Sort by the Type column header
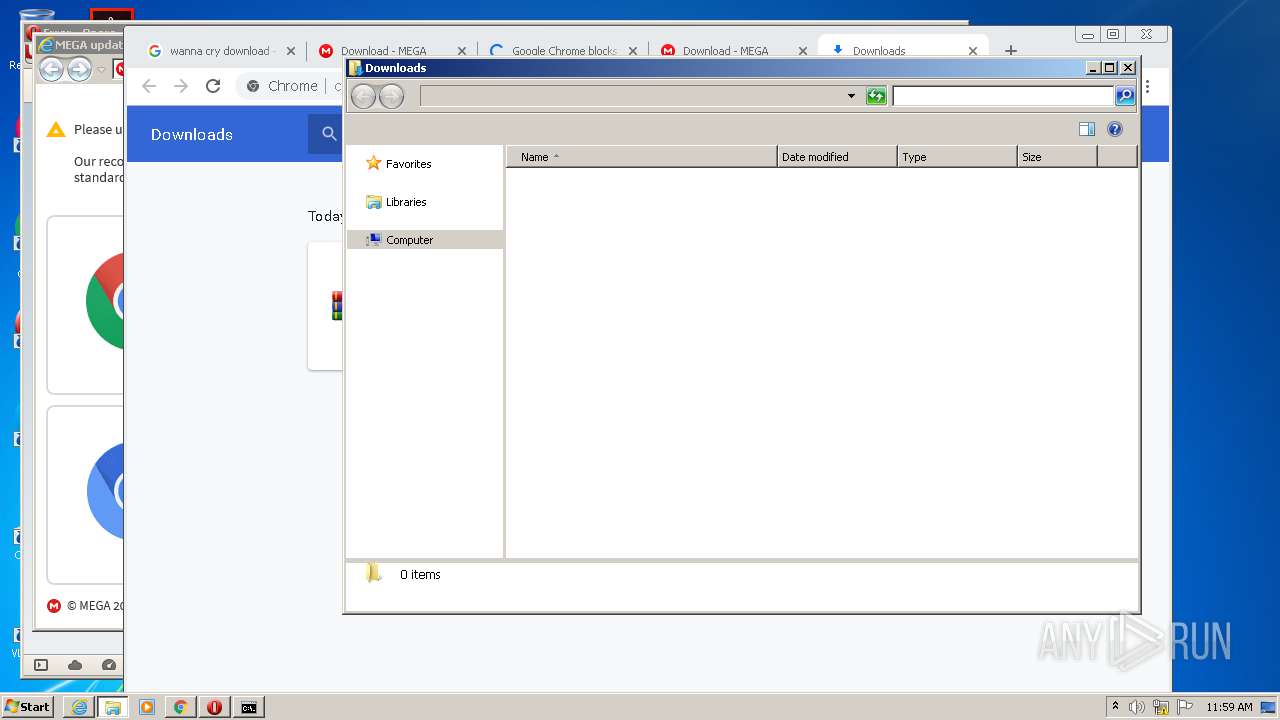Screen dimensions: 1280x720 [x=957, y=157]
